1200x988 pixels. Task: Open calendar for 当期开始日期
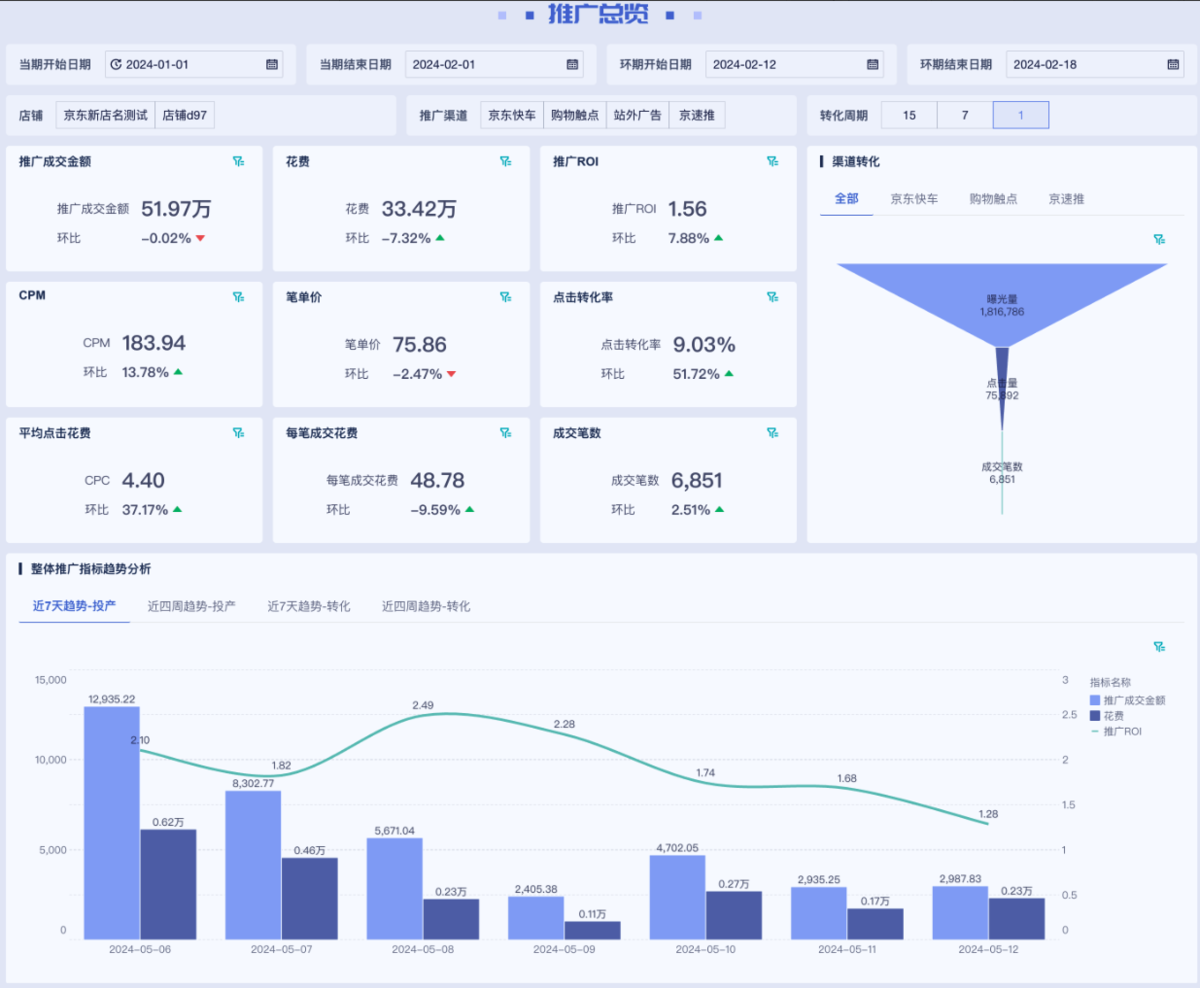(272, 64)
